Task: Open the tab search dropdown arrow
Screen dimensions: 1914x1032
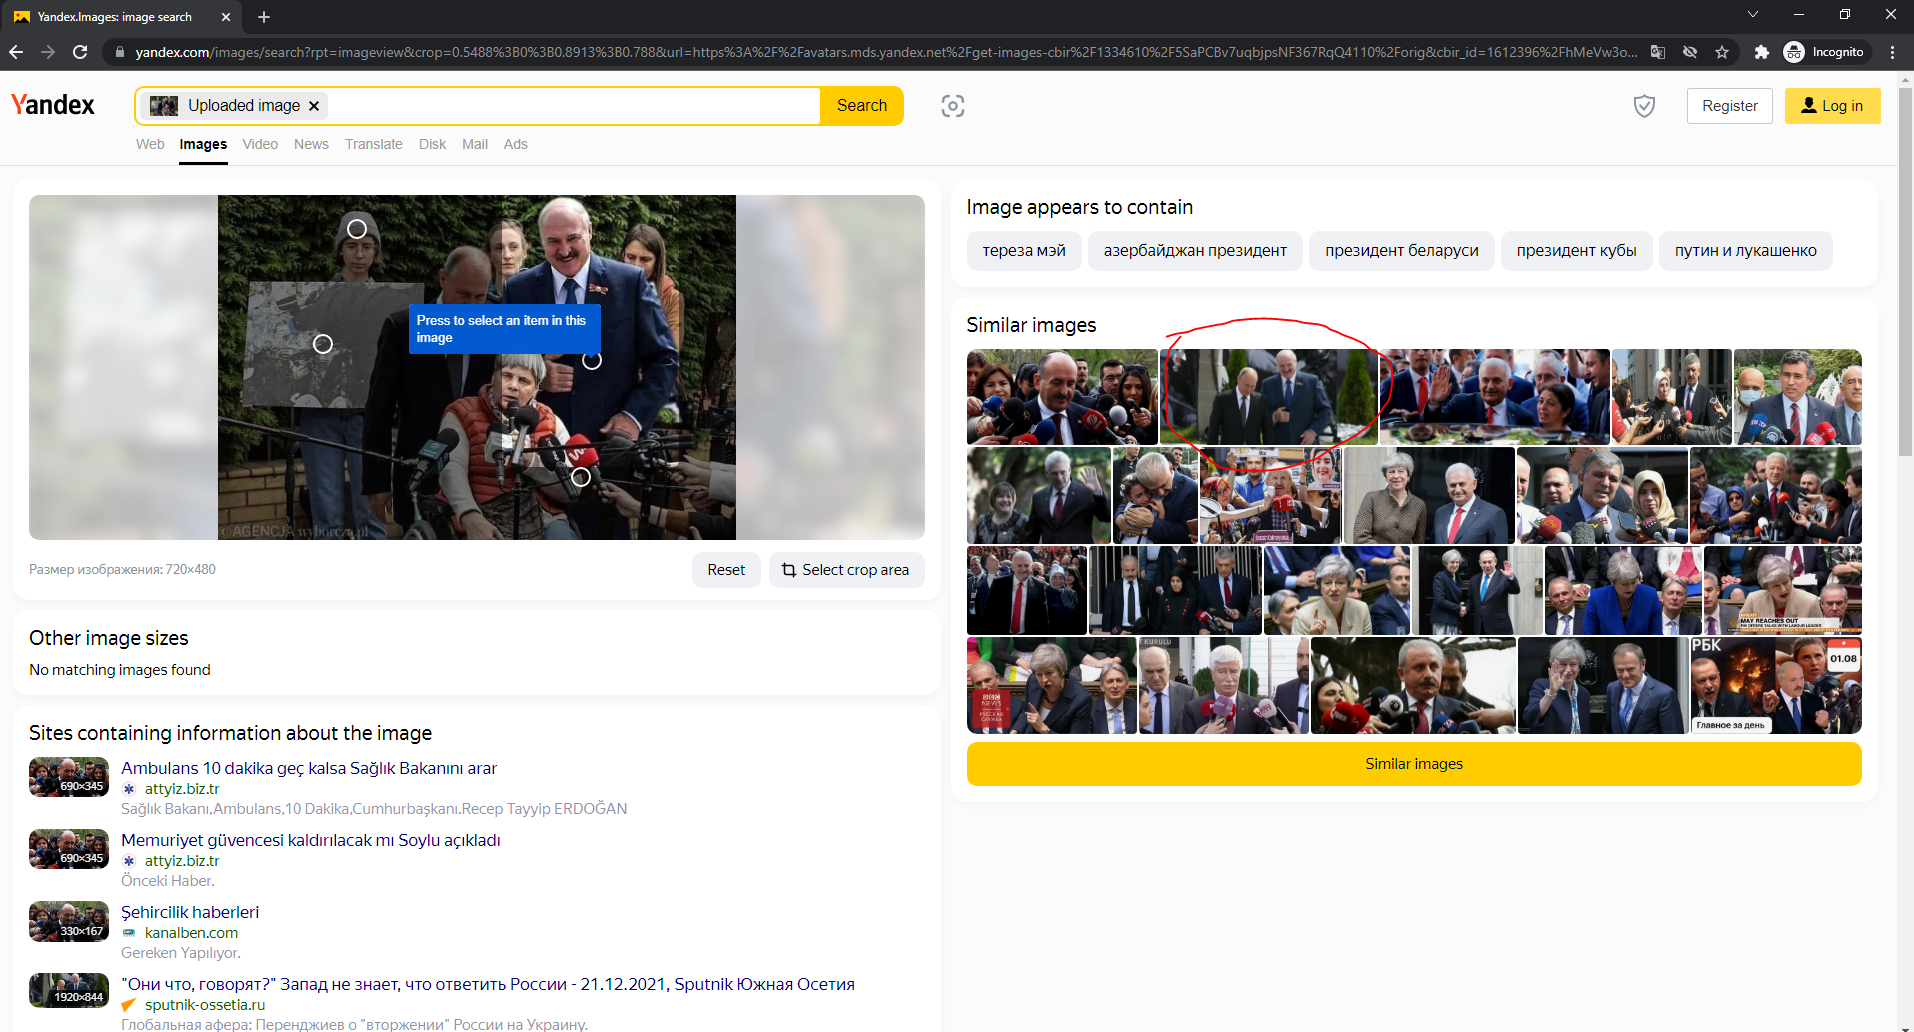Action: 1752,15
